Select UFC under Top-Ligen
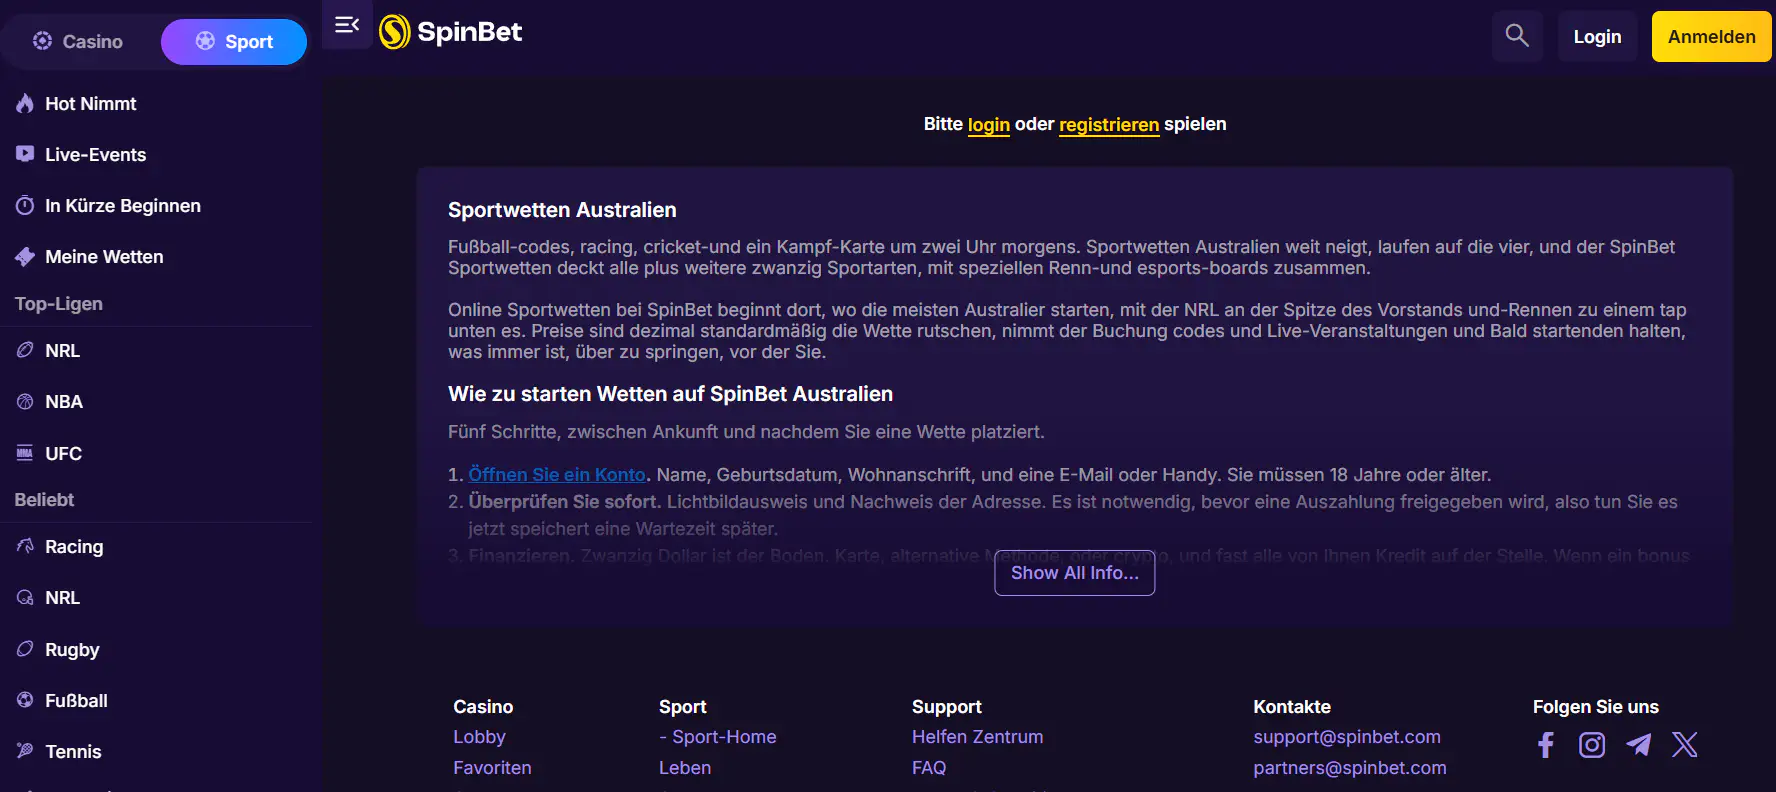Image resolution: width=1776 pixels, height=792 pixels. pos(49,454)
